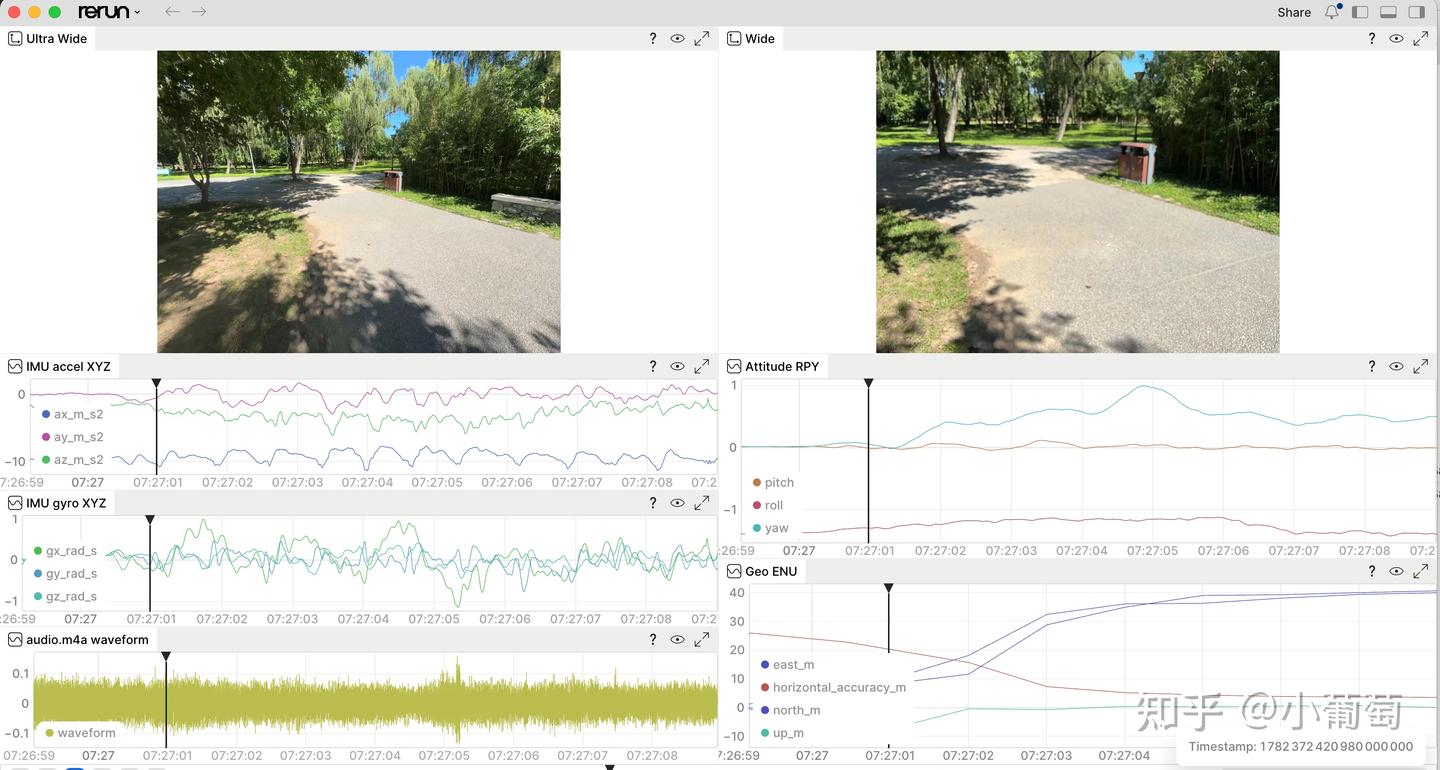
Task: Show help for Ultra Wide view
Action: point(653,38)
